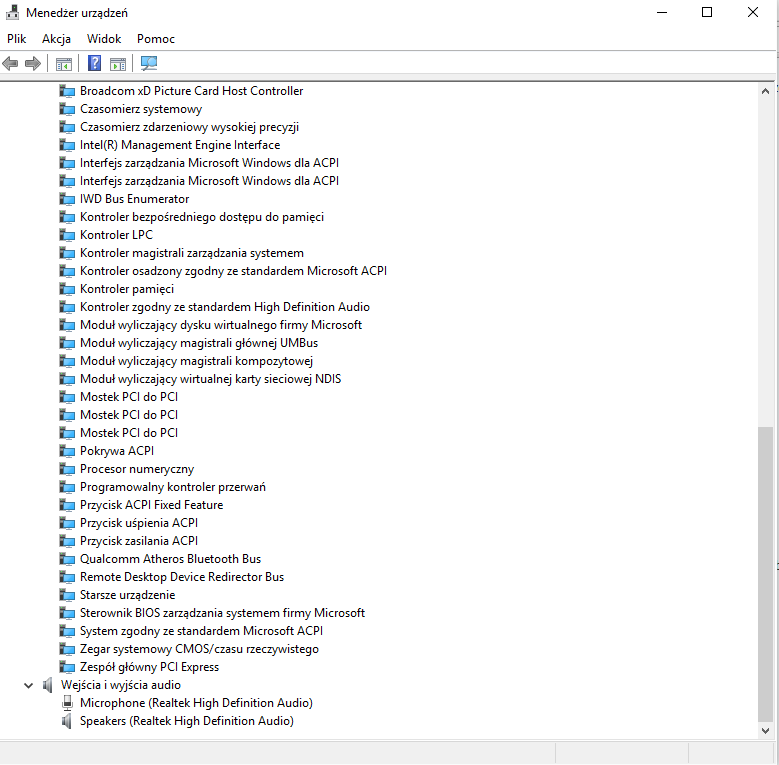Viewport: 779px width, 765px height.
Task: Click the show/hide console tree toolbar icon
Action: click(64, 64)
